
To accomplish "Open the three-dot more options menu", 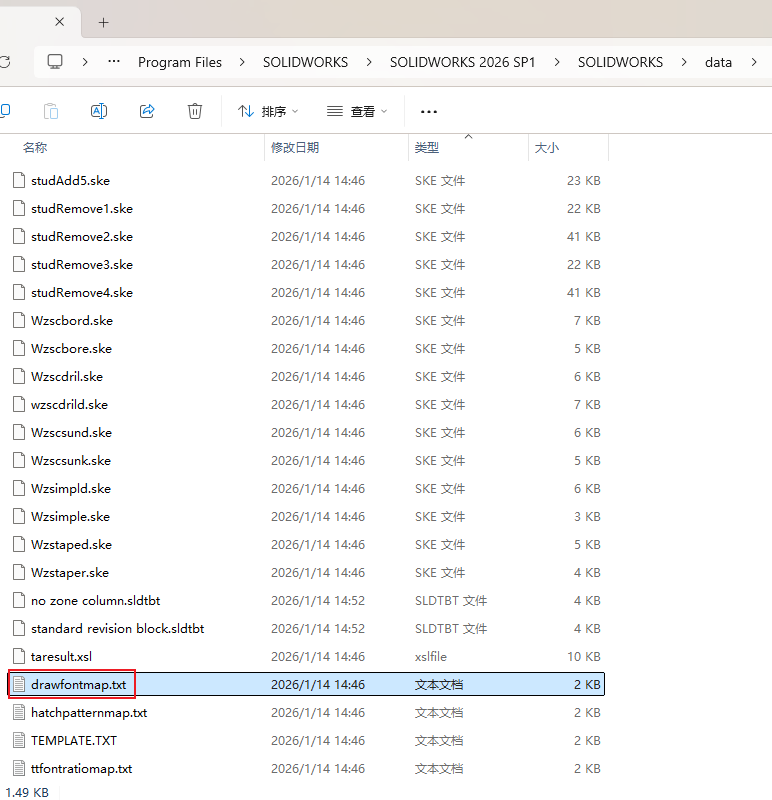I will [x=429, y=111].
